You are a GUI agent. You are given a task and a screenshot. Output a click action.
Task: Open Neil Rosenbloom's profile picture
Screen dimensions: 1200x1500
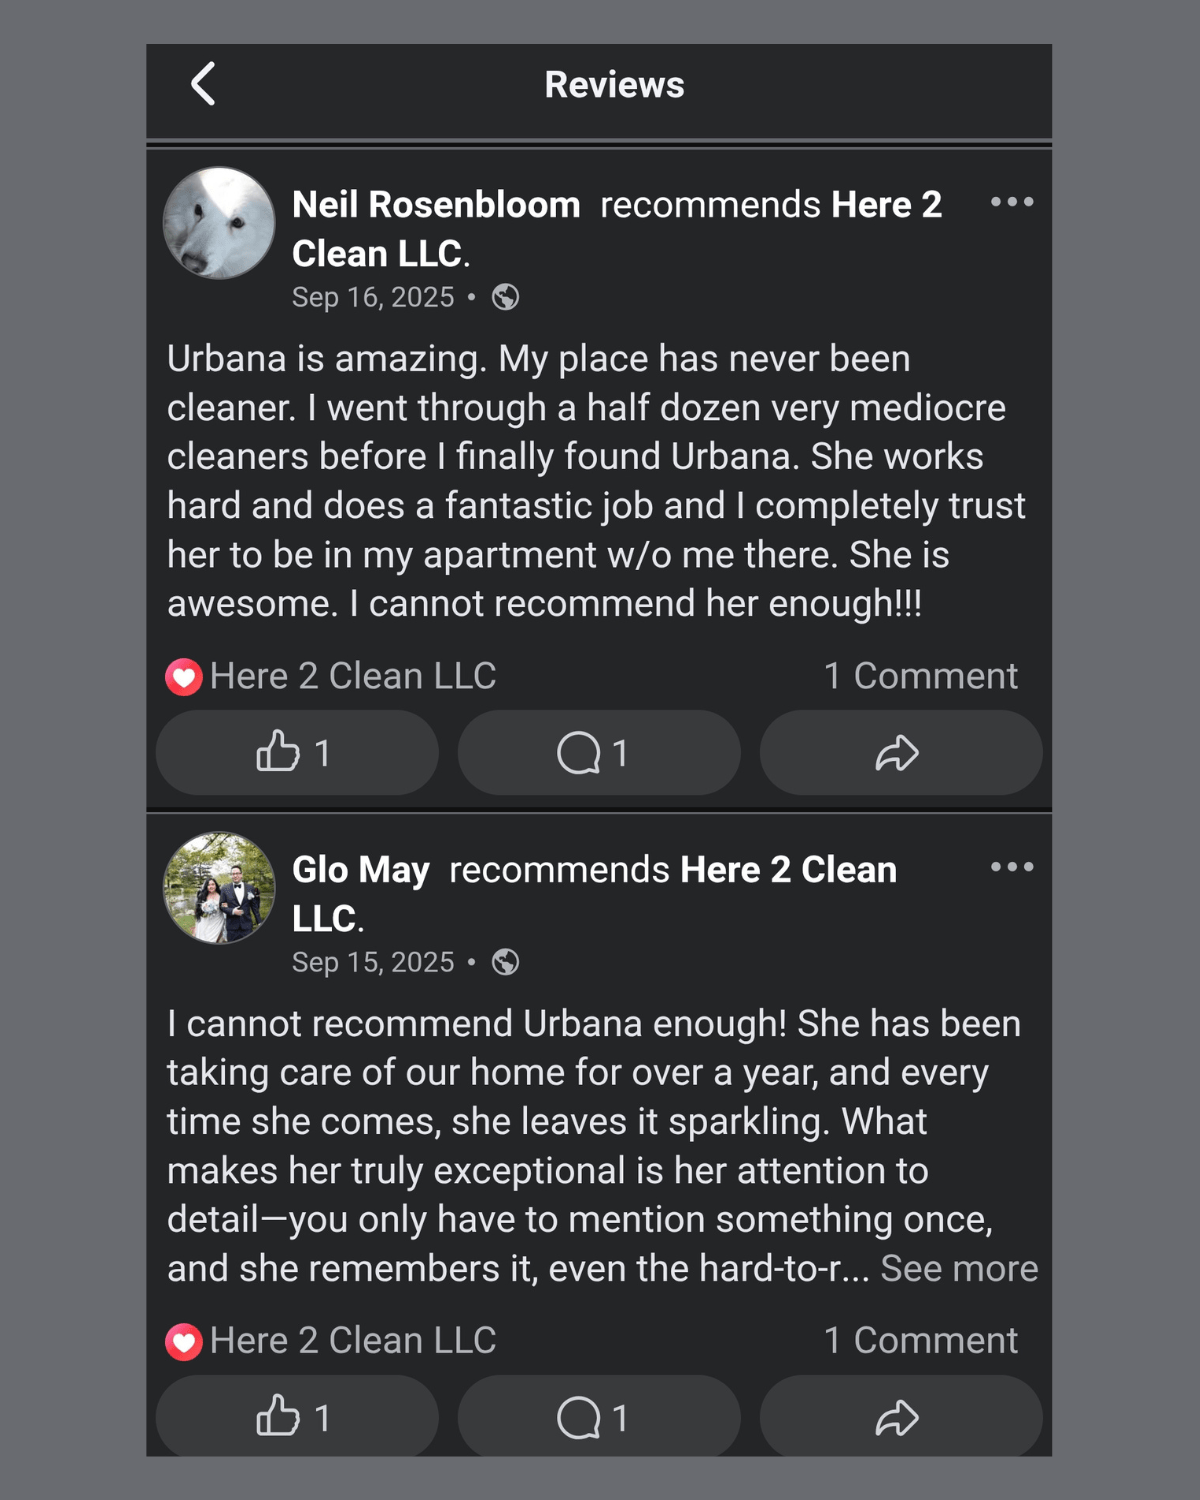pos(219,223)
